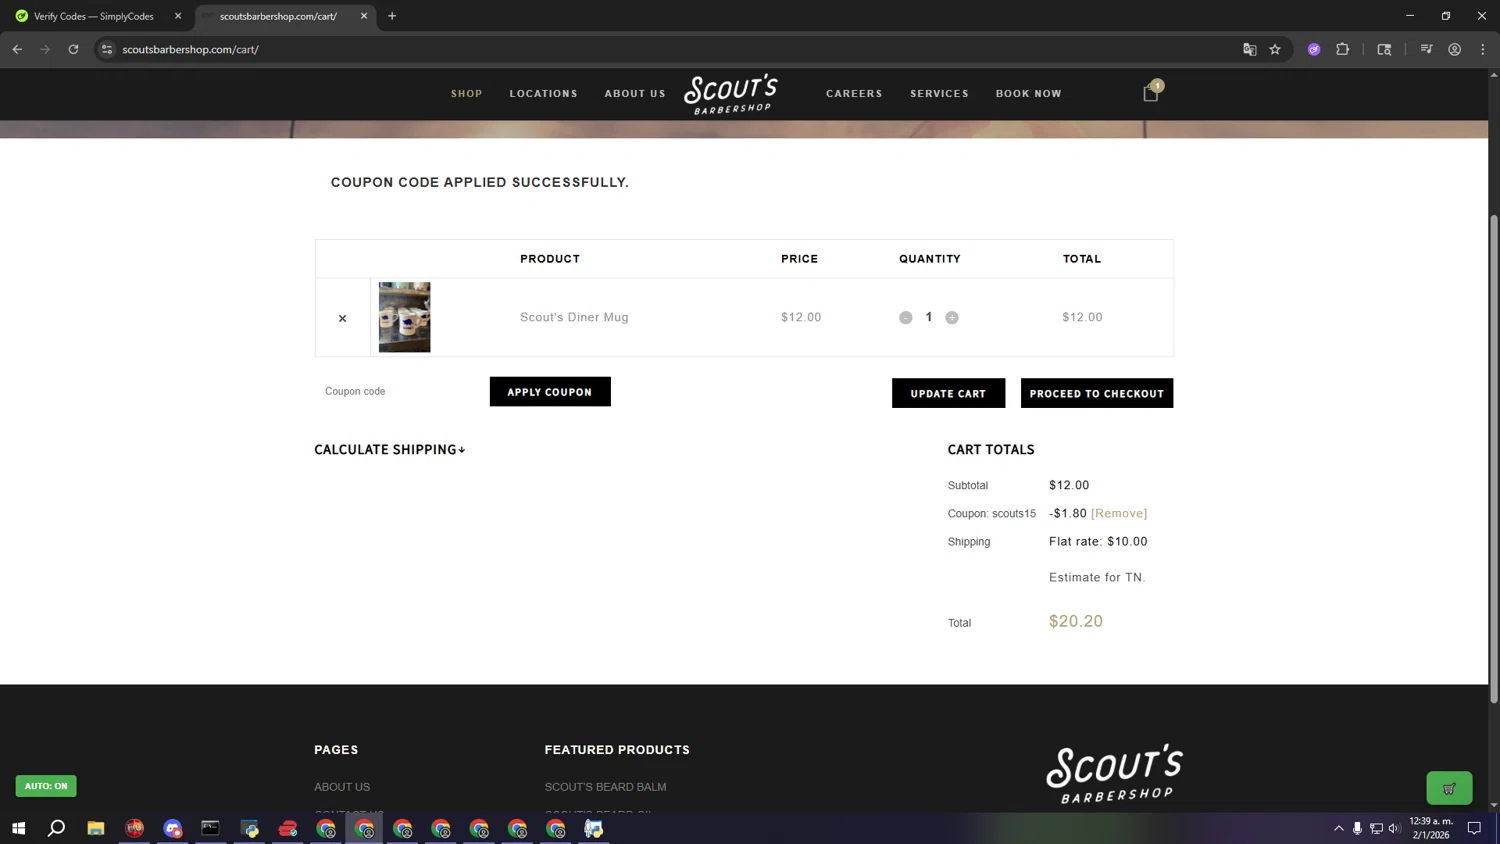Open Windows search from the taskbar

[x=57, y=828]
